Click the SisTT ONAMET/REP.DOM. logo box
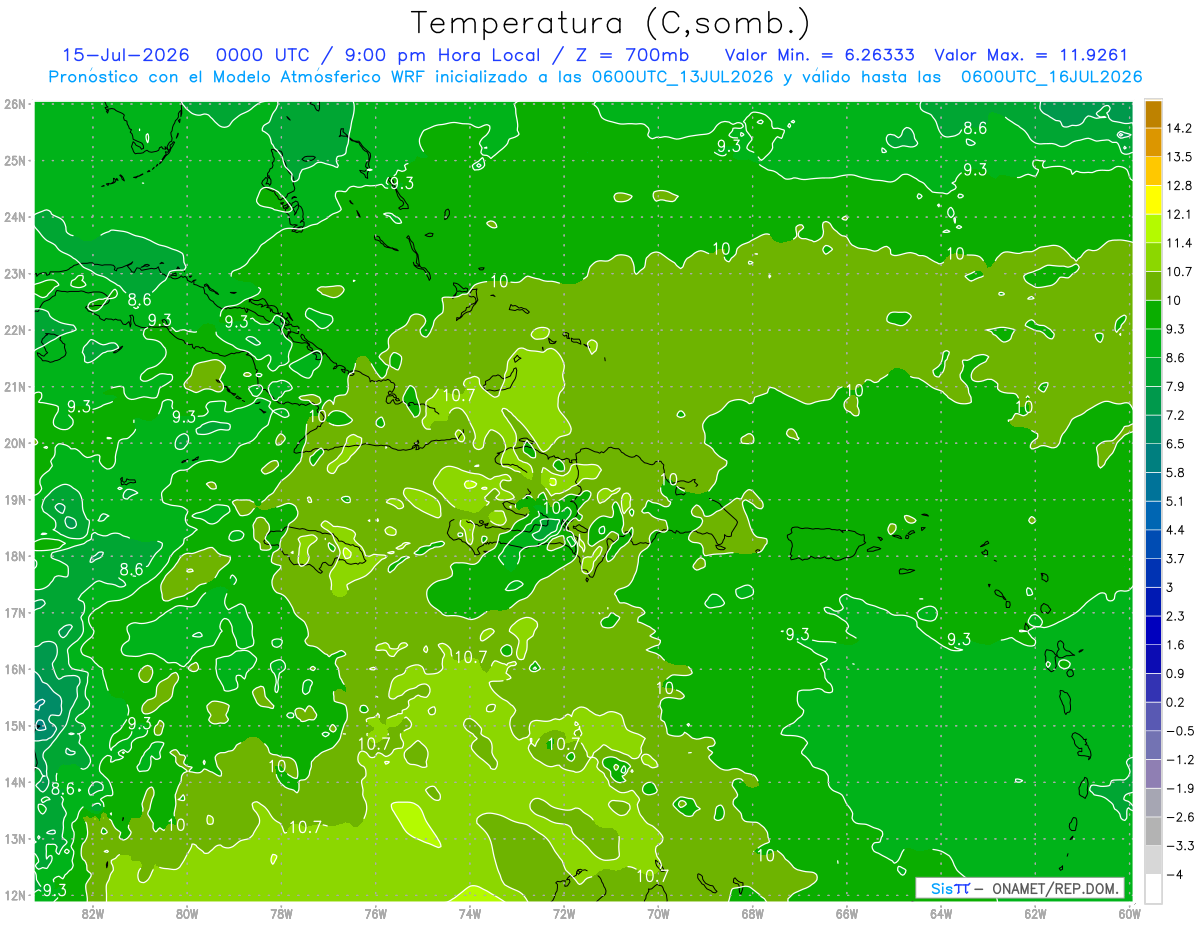1200x927 pixels. click(1020, 888)
